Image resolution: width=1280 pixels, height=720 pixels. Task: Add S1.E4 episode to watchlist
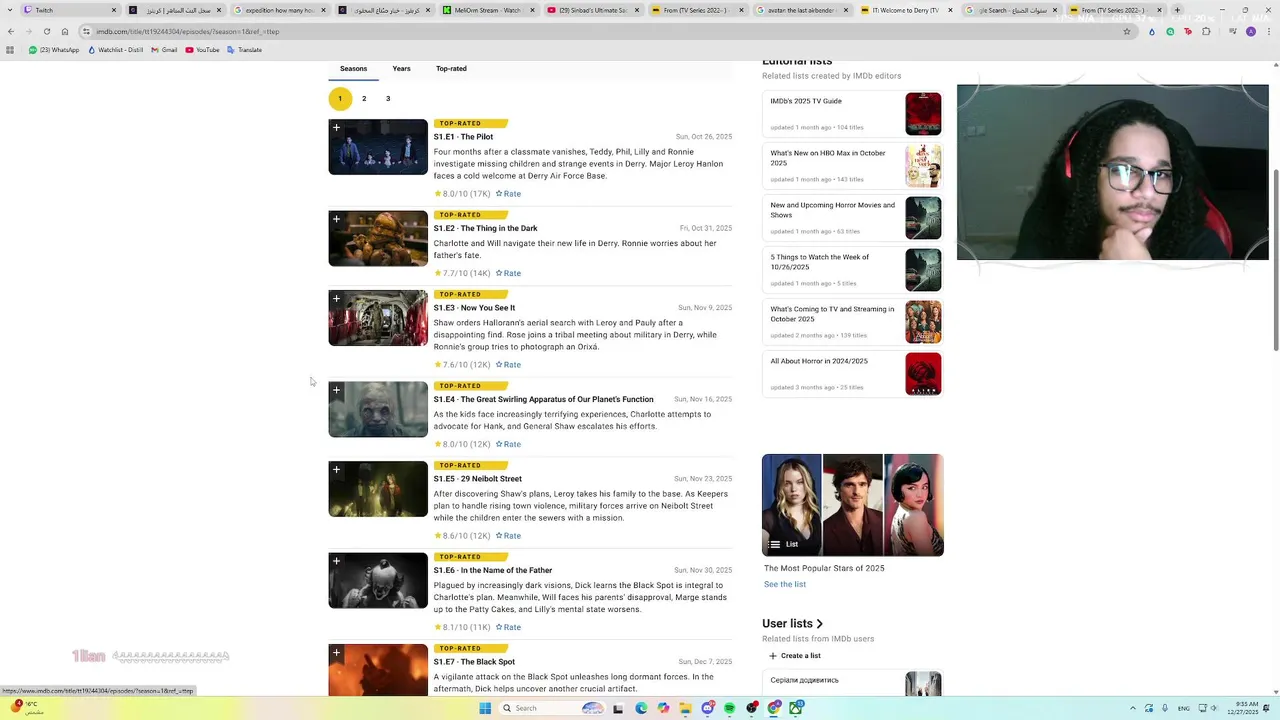click(x=336, y=390)
